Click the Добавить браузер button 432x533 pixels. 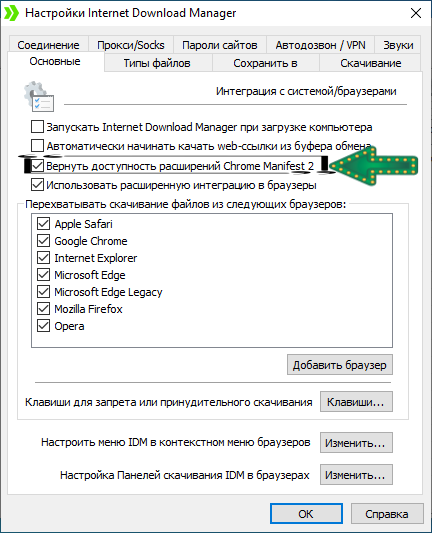pos(340,365)
